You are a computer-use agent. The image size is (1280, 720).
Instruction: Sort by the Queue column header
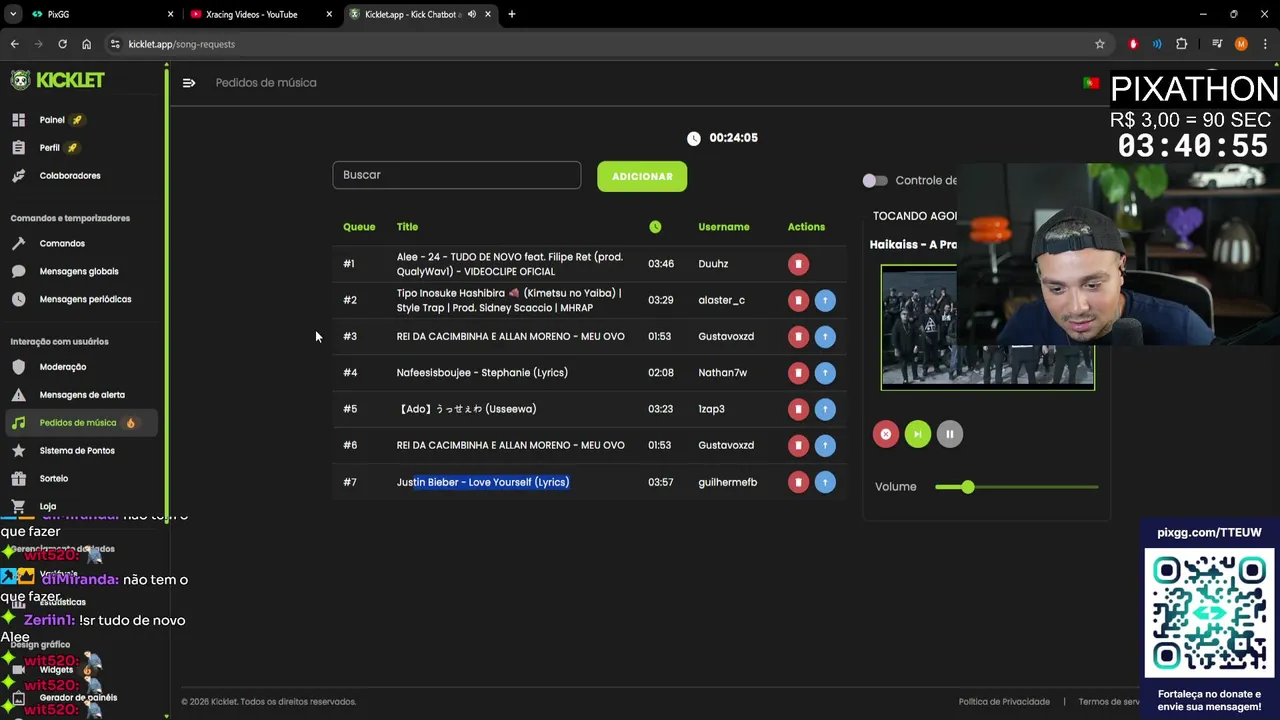click(359, 227)
